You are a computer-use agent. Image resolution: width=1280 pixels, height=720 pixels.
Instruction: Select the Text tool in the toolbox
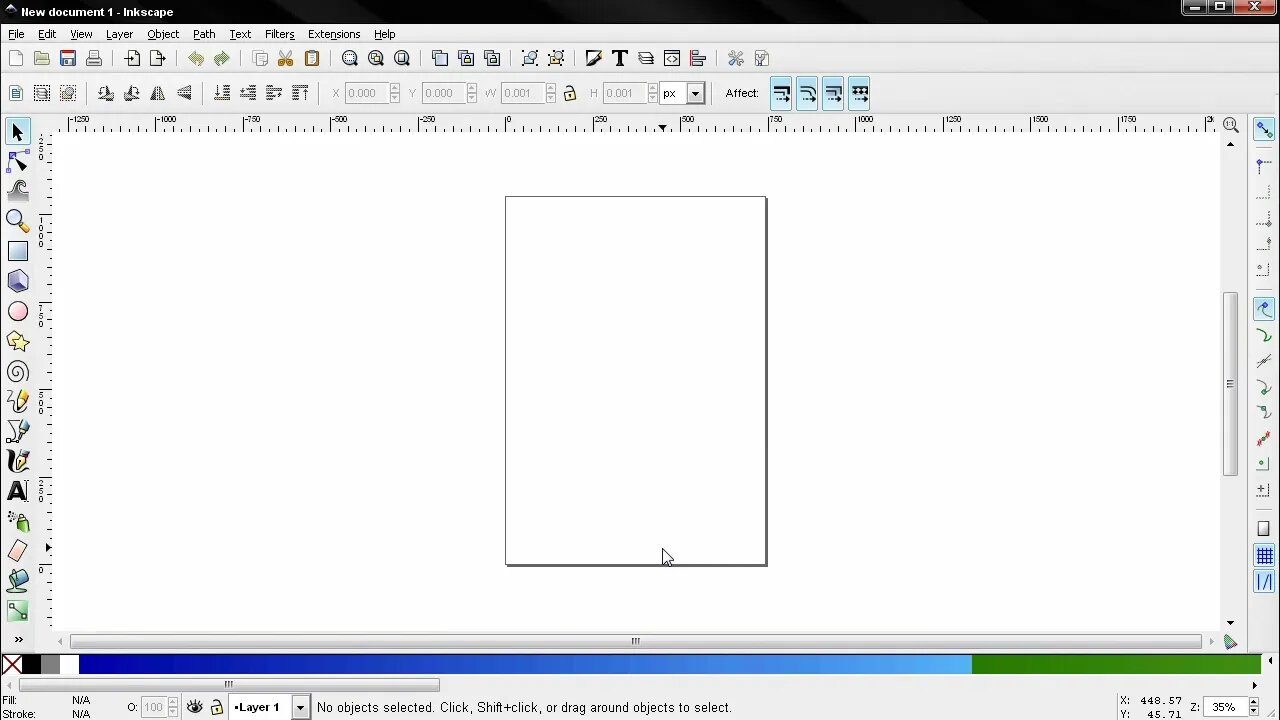[x=17, y=491]
